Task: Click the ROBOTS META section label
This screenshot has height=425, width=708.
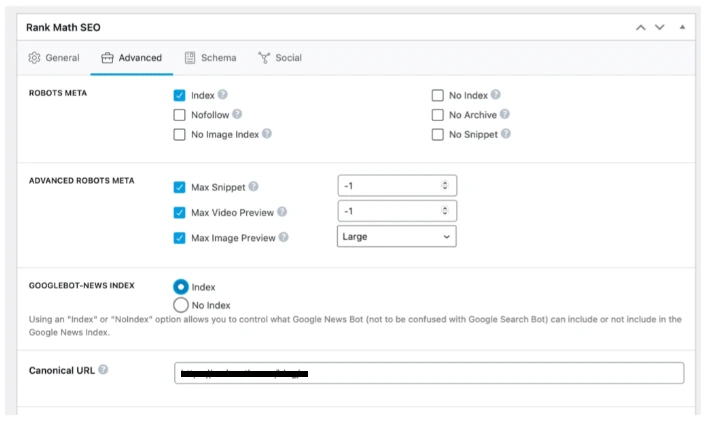Action: 58,93
